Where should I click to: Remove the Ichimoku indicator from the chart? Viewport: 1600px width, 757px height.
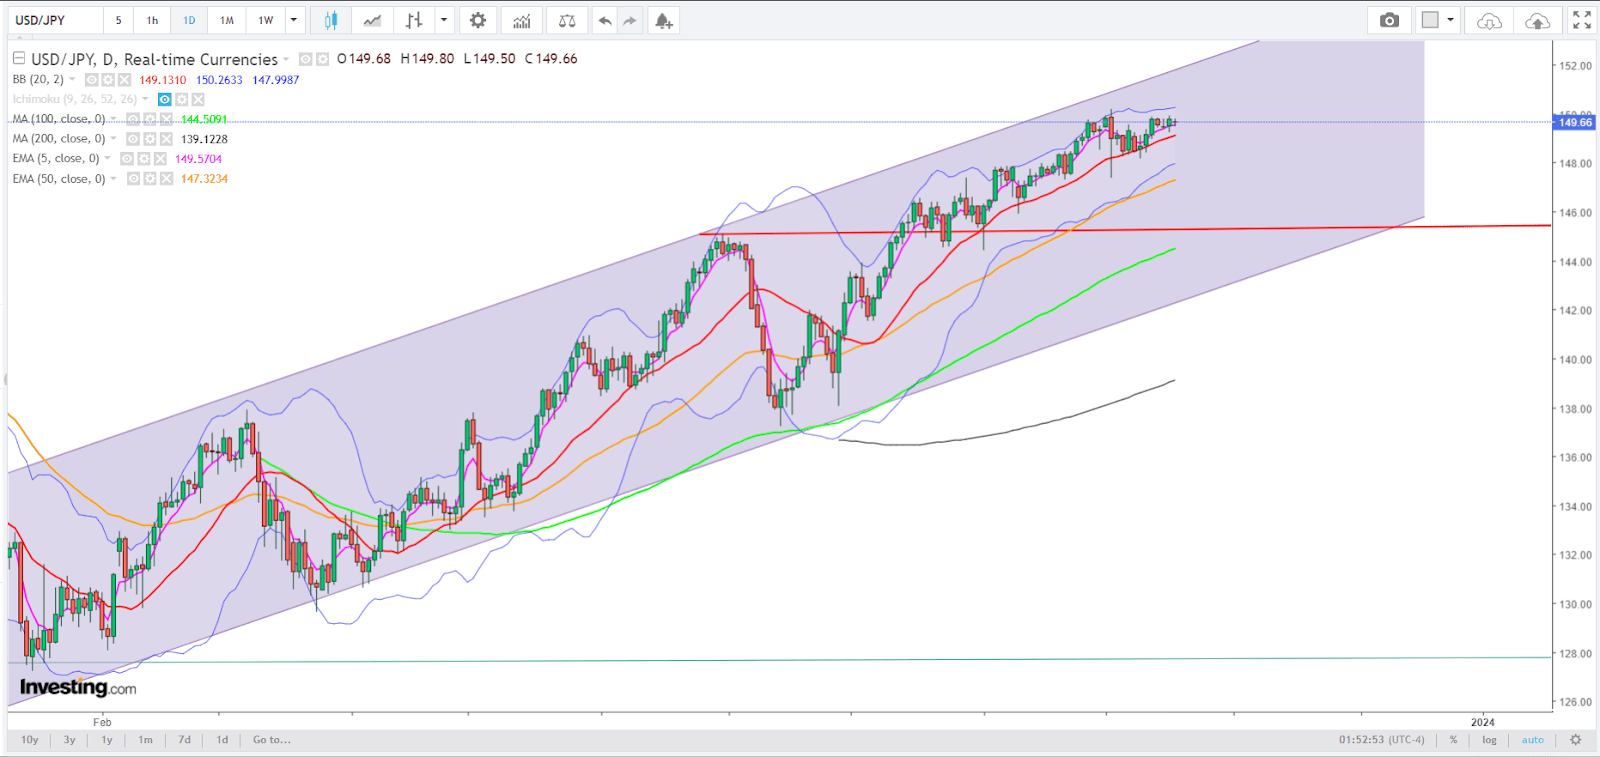[198, 99]
